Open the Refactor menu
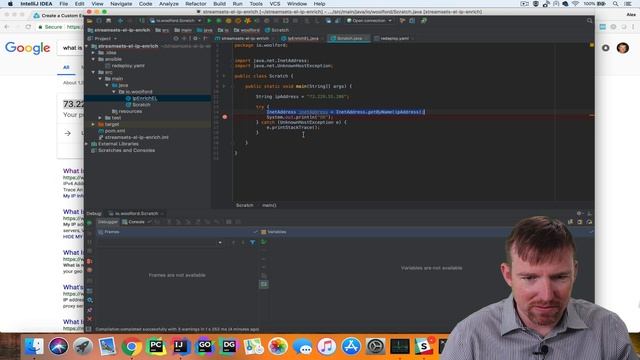The width and height of the screenshot is (640, 360). (196, 4)
